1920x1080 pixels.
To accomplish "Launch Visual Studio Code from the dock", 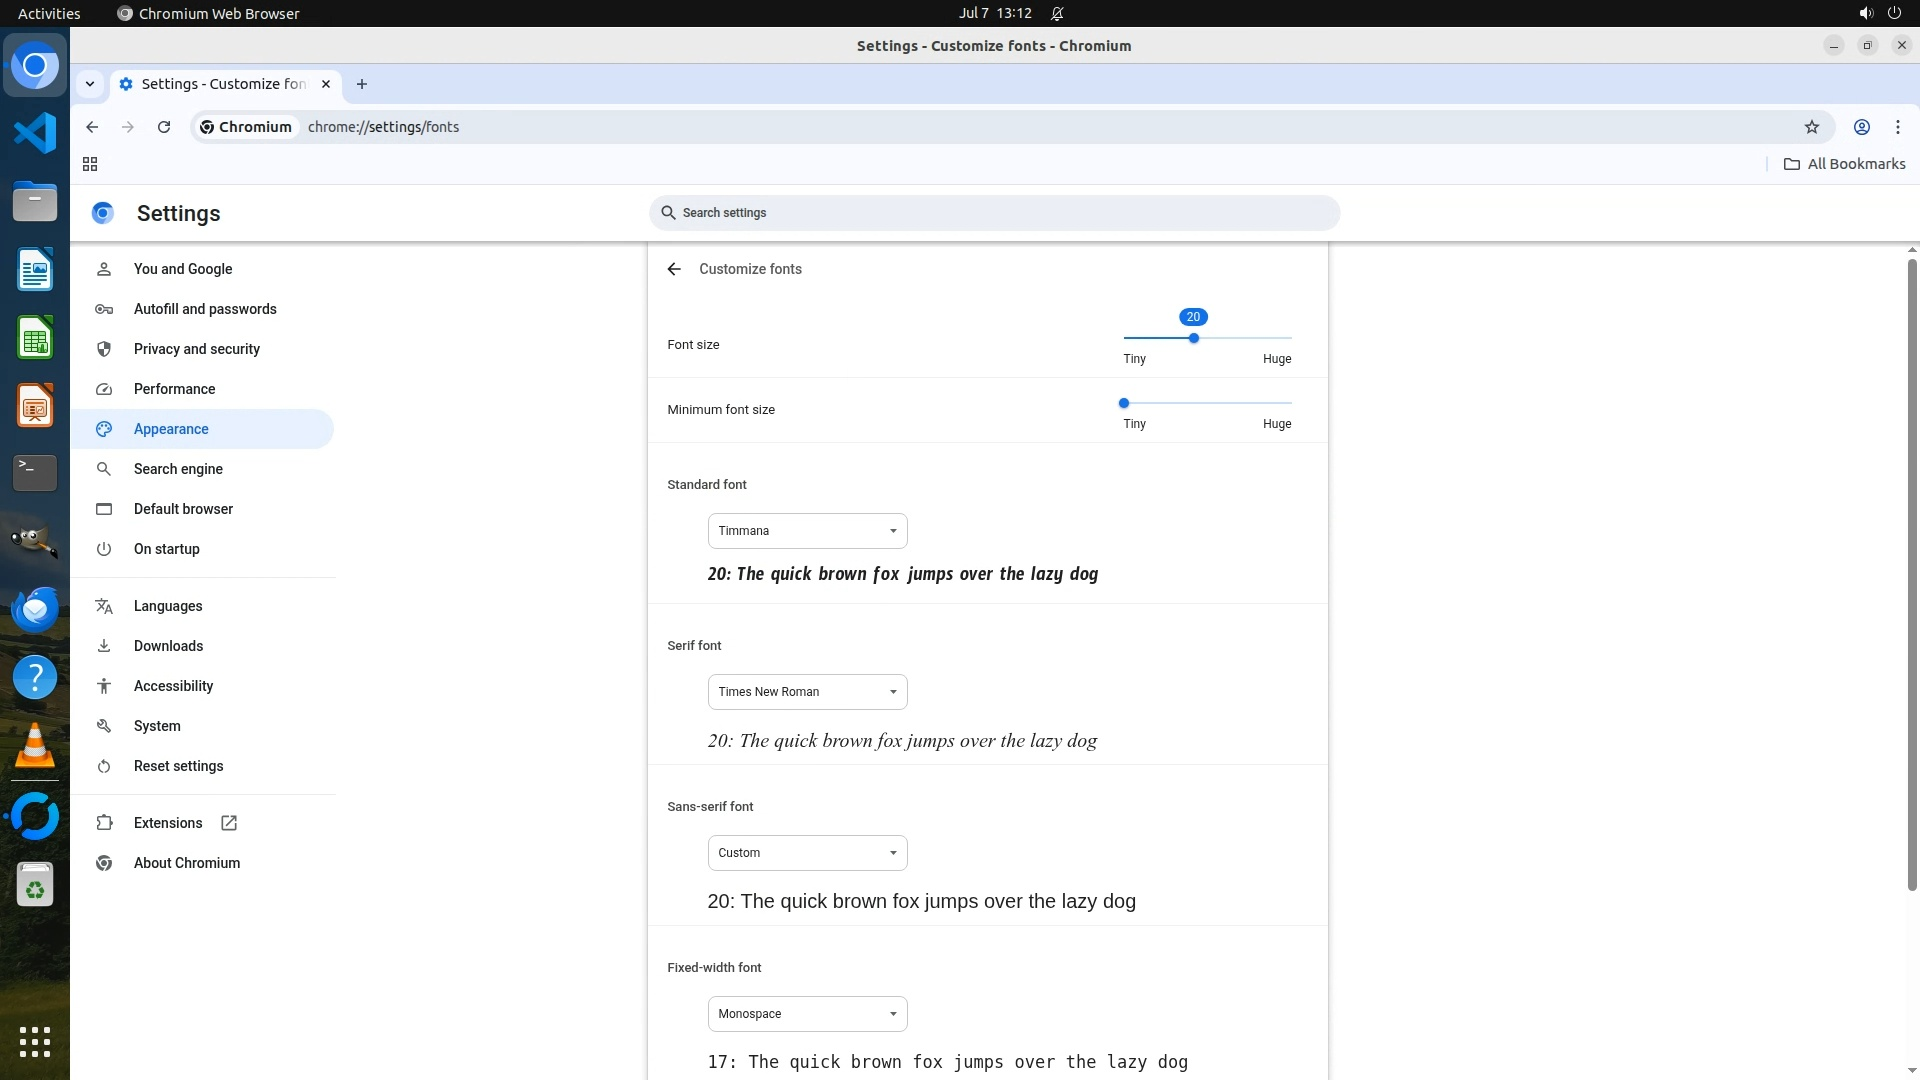I will (35, 133).
